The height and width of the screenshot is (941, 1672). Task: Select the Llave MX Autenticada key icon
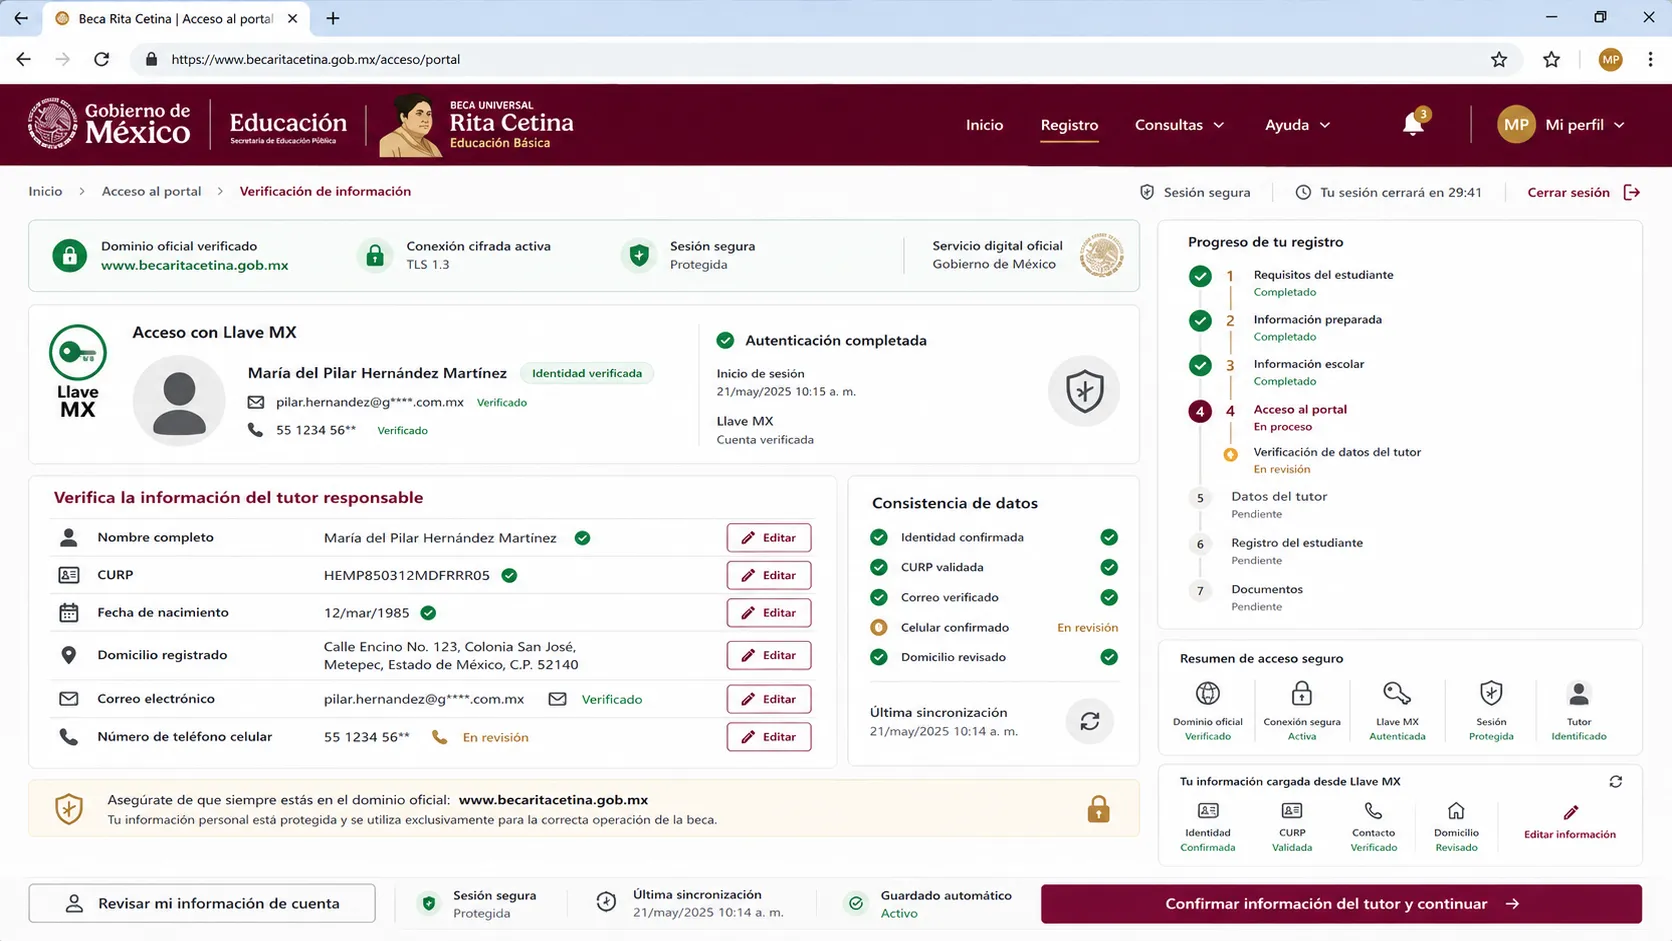tap(1397, 693)
